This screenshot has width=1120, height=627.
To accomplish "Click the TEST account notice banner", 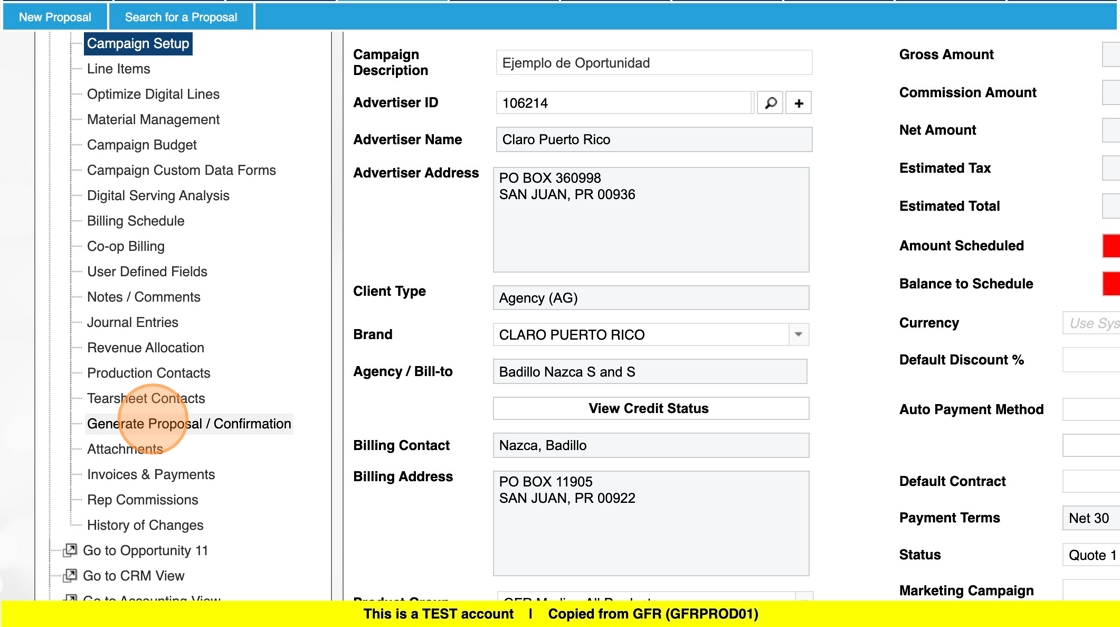I will click(560, 613).
